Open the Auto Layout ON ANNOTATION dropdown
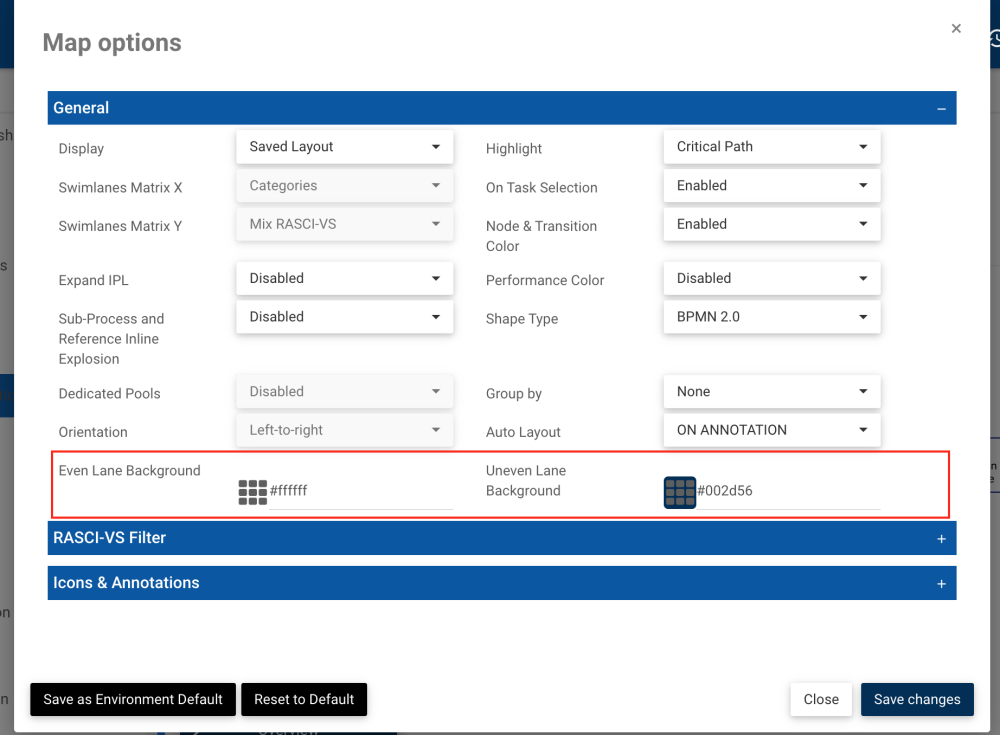Screen dimensions: 1000x735 click(771, 430)
